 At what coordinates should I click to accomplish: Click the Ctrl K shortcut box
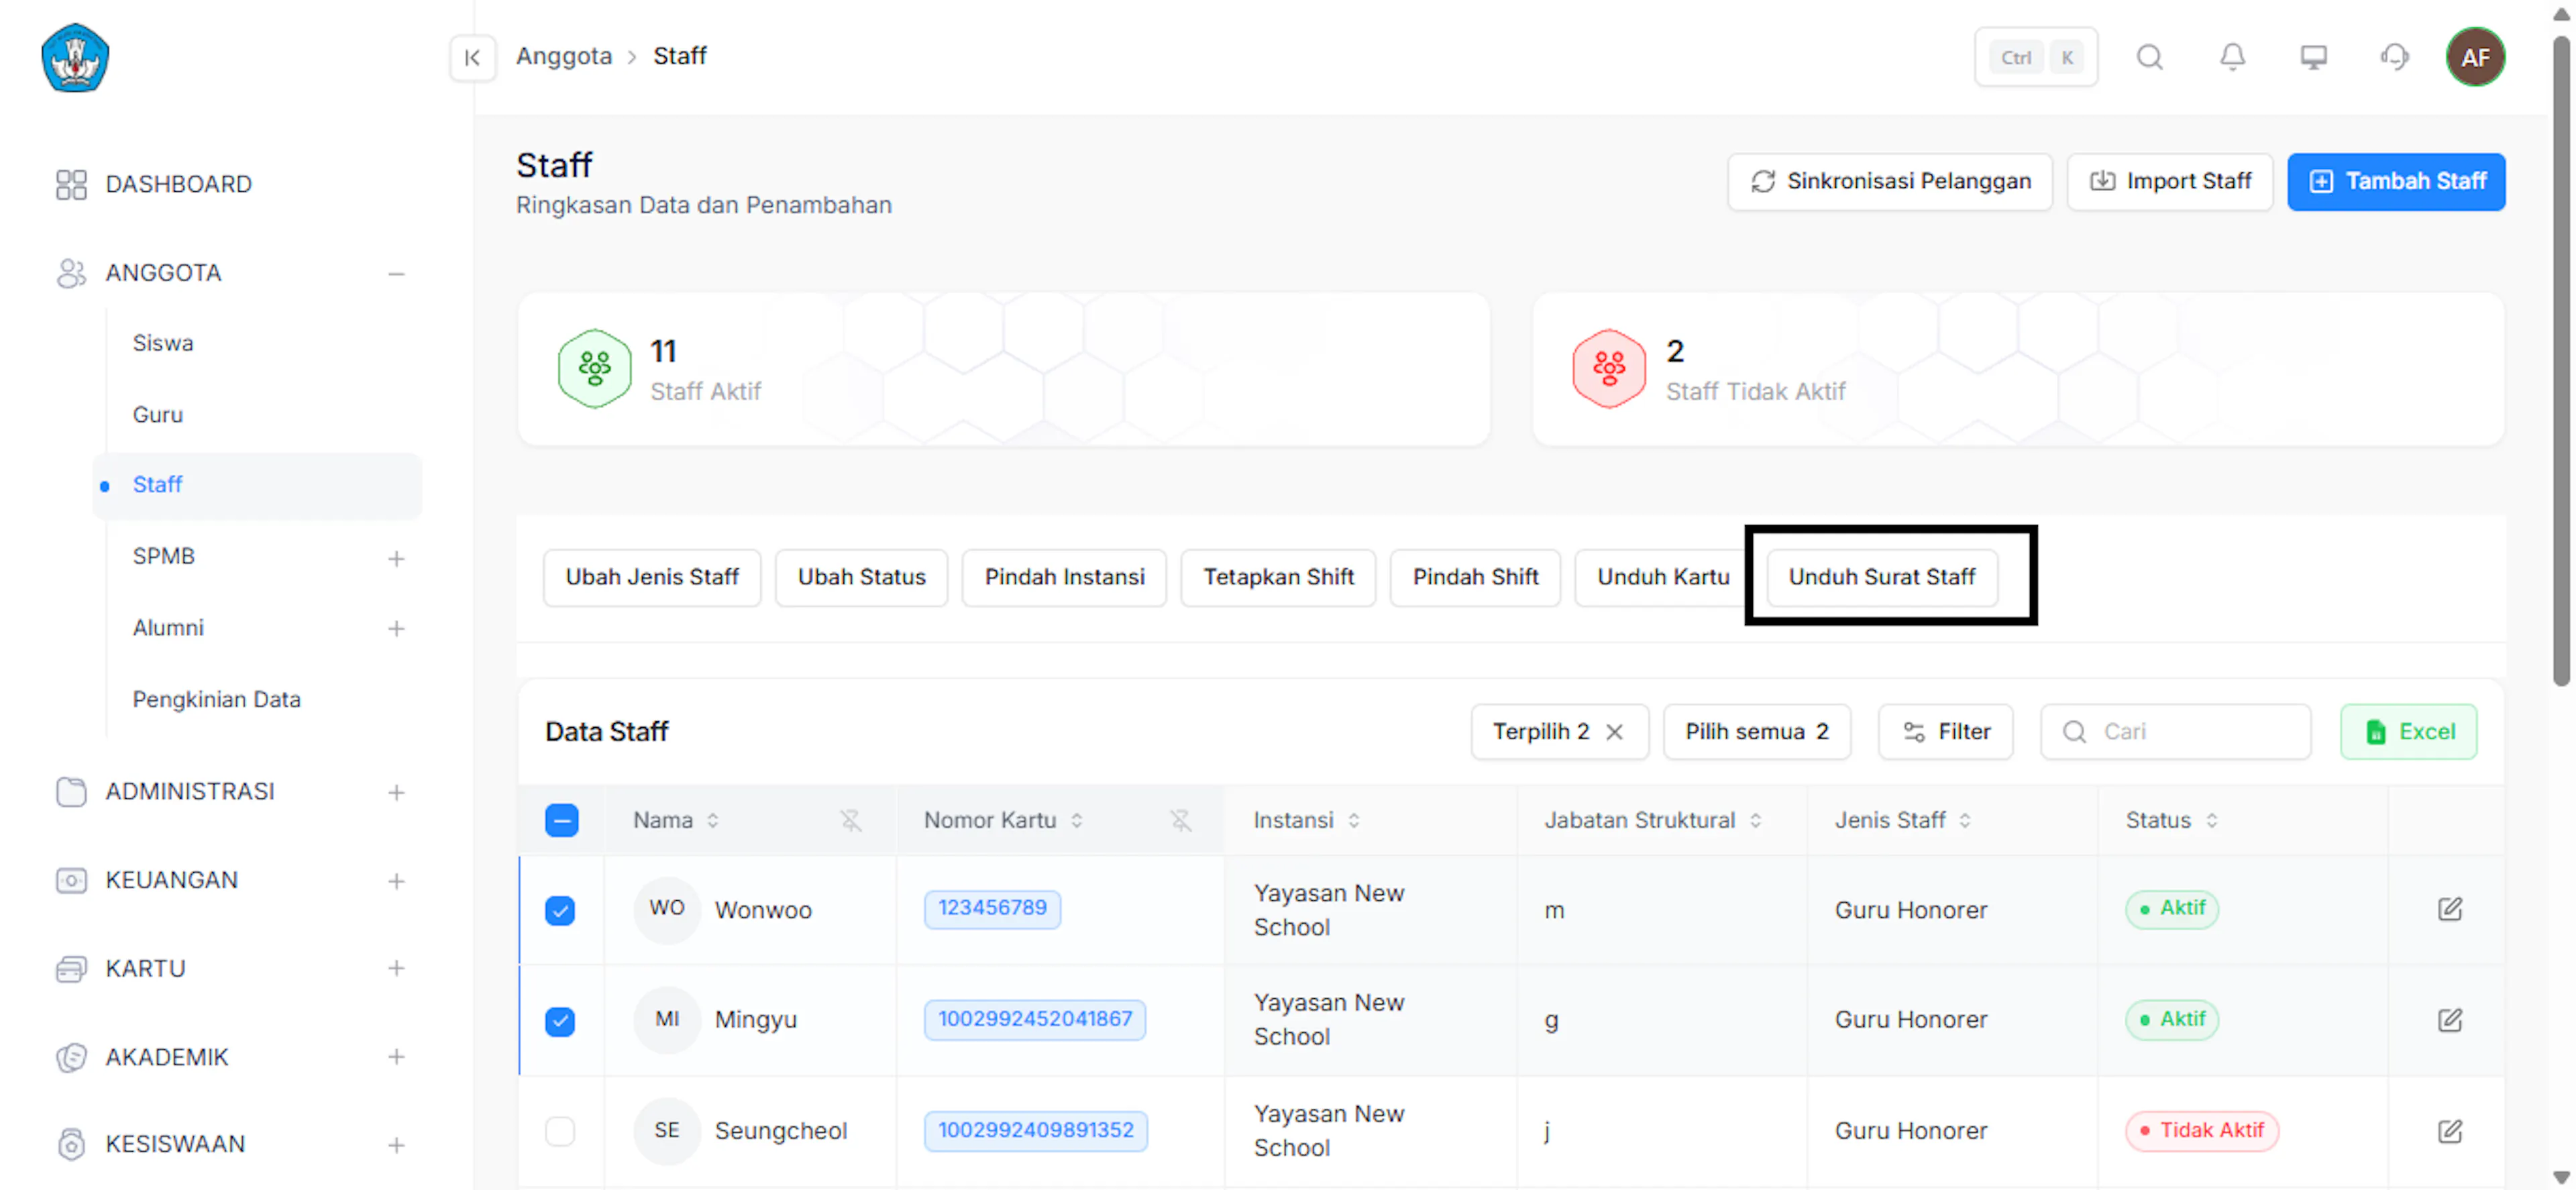coord(2036,57)
